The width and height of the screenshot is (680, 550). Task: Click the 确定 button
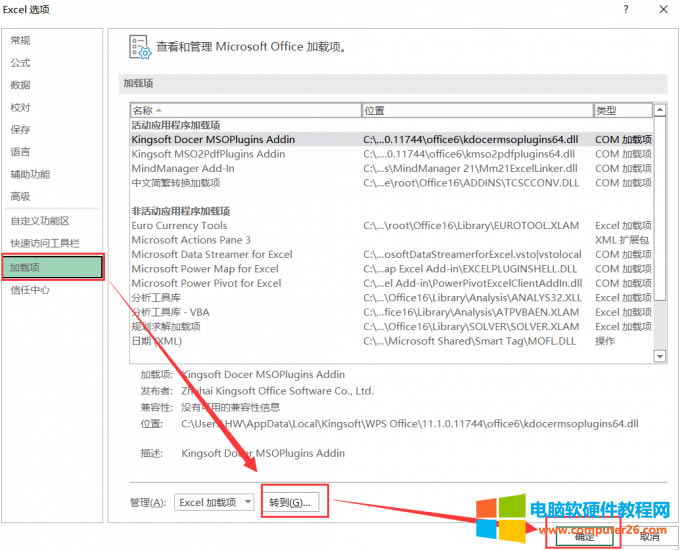[583, 536]
